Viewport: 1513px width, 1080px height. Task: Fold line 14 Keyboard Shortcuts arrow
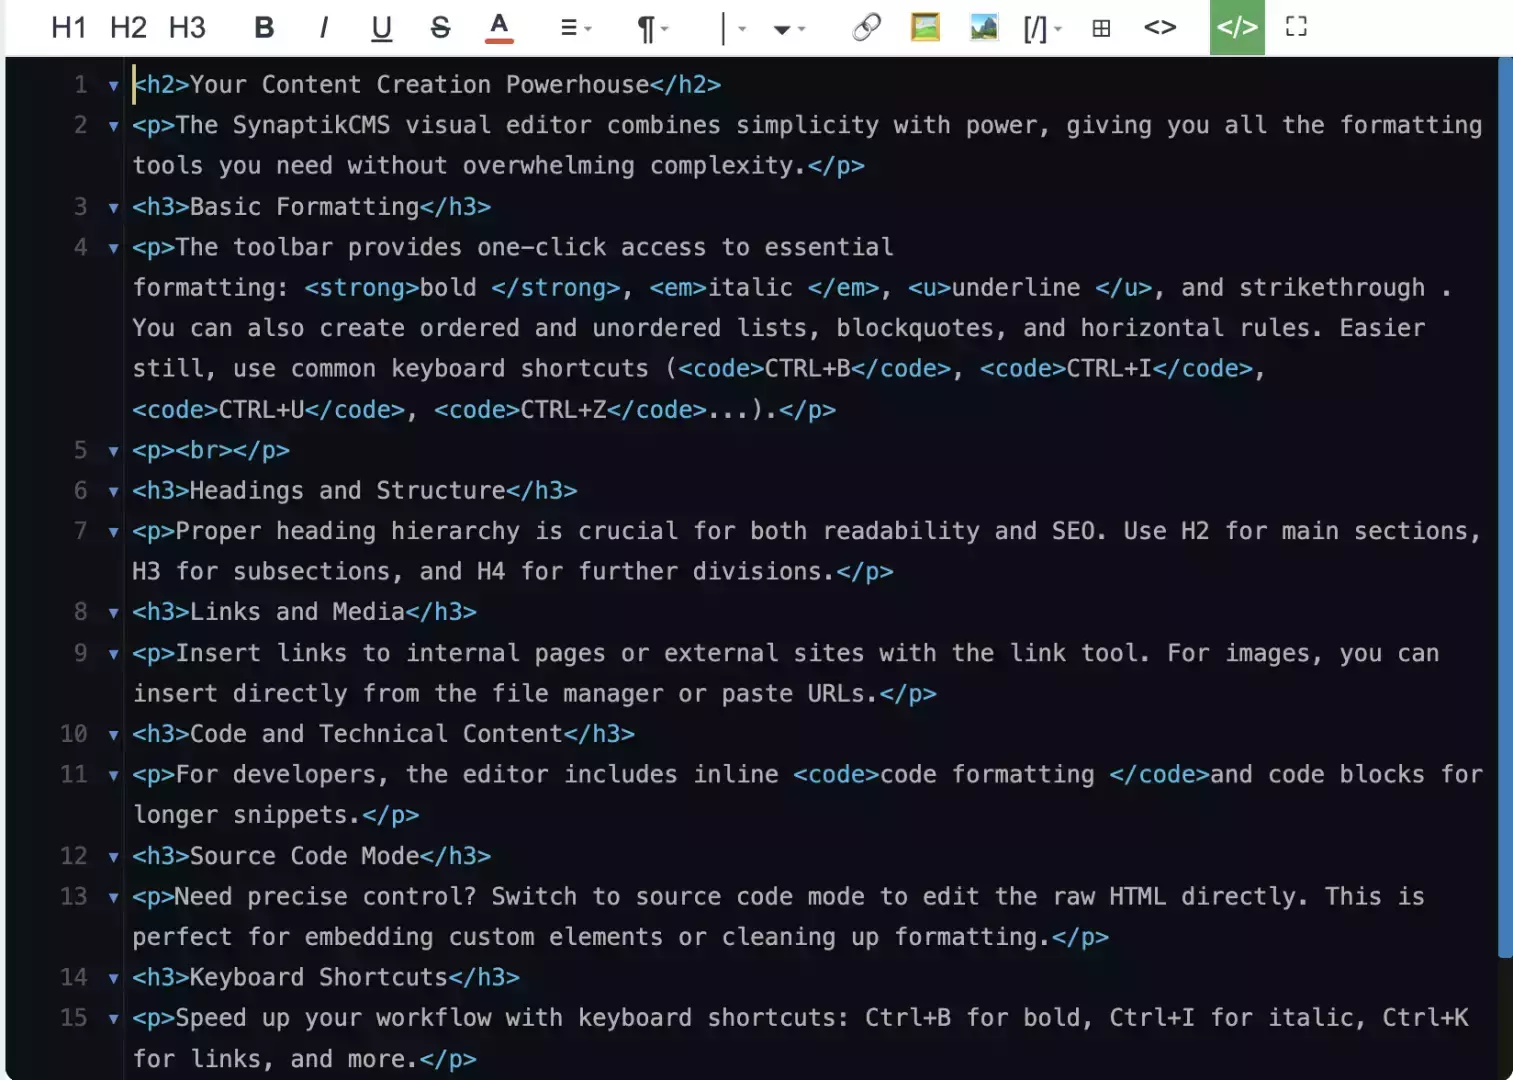coord(113,978)
